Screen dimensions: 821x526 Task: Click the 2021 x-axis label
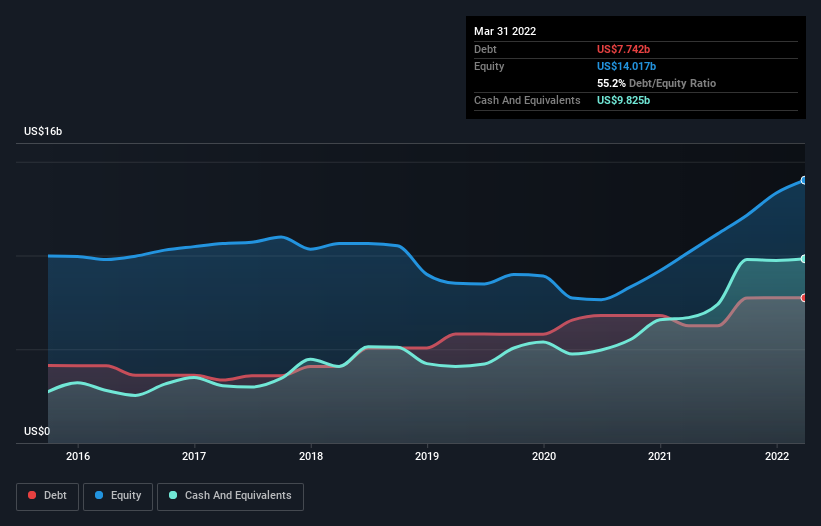660,456
